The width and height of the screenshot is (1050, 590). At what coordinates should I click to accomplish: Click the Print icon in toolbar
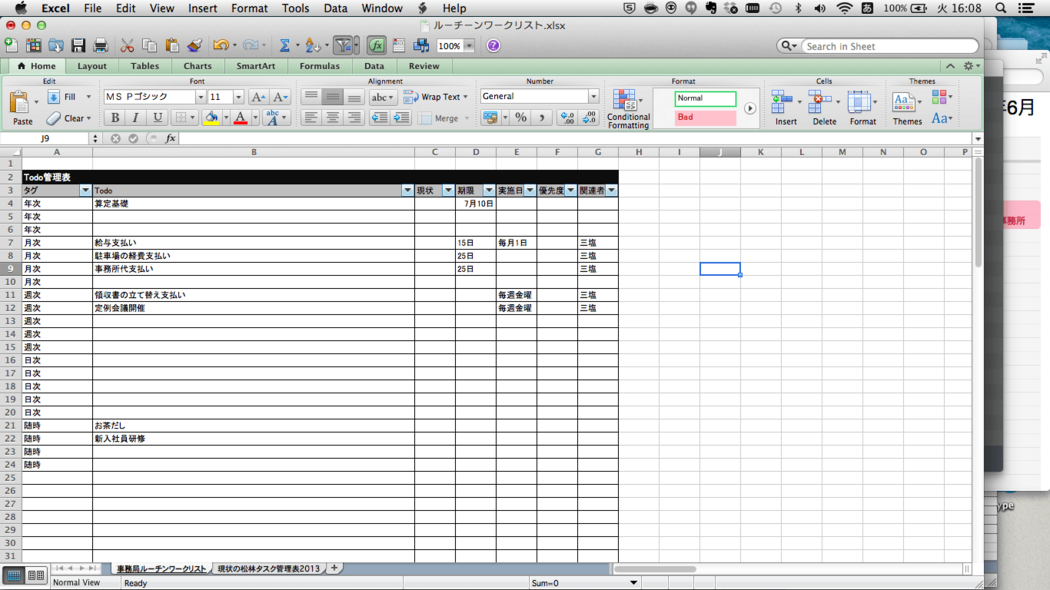100,46
